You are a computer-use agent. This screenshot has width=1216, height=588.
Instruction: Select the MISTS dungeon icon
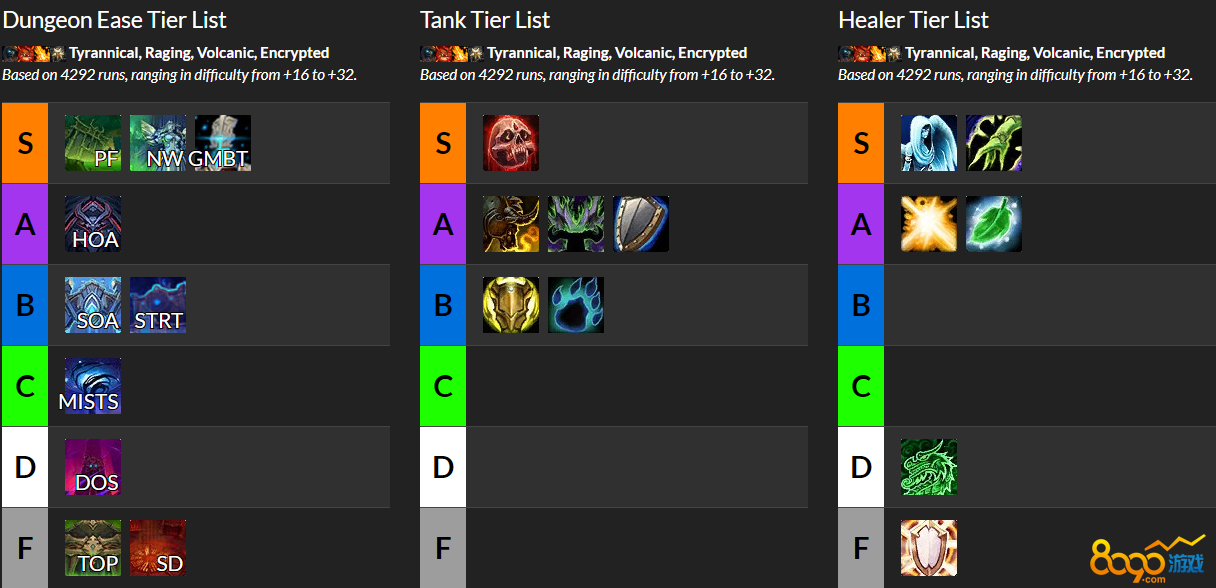point(93,386)
